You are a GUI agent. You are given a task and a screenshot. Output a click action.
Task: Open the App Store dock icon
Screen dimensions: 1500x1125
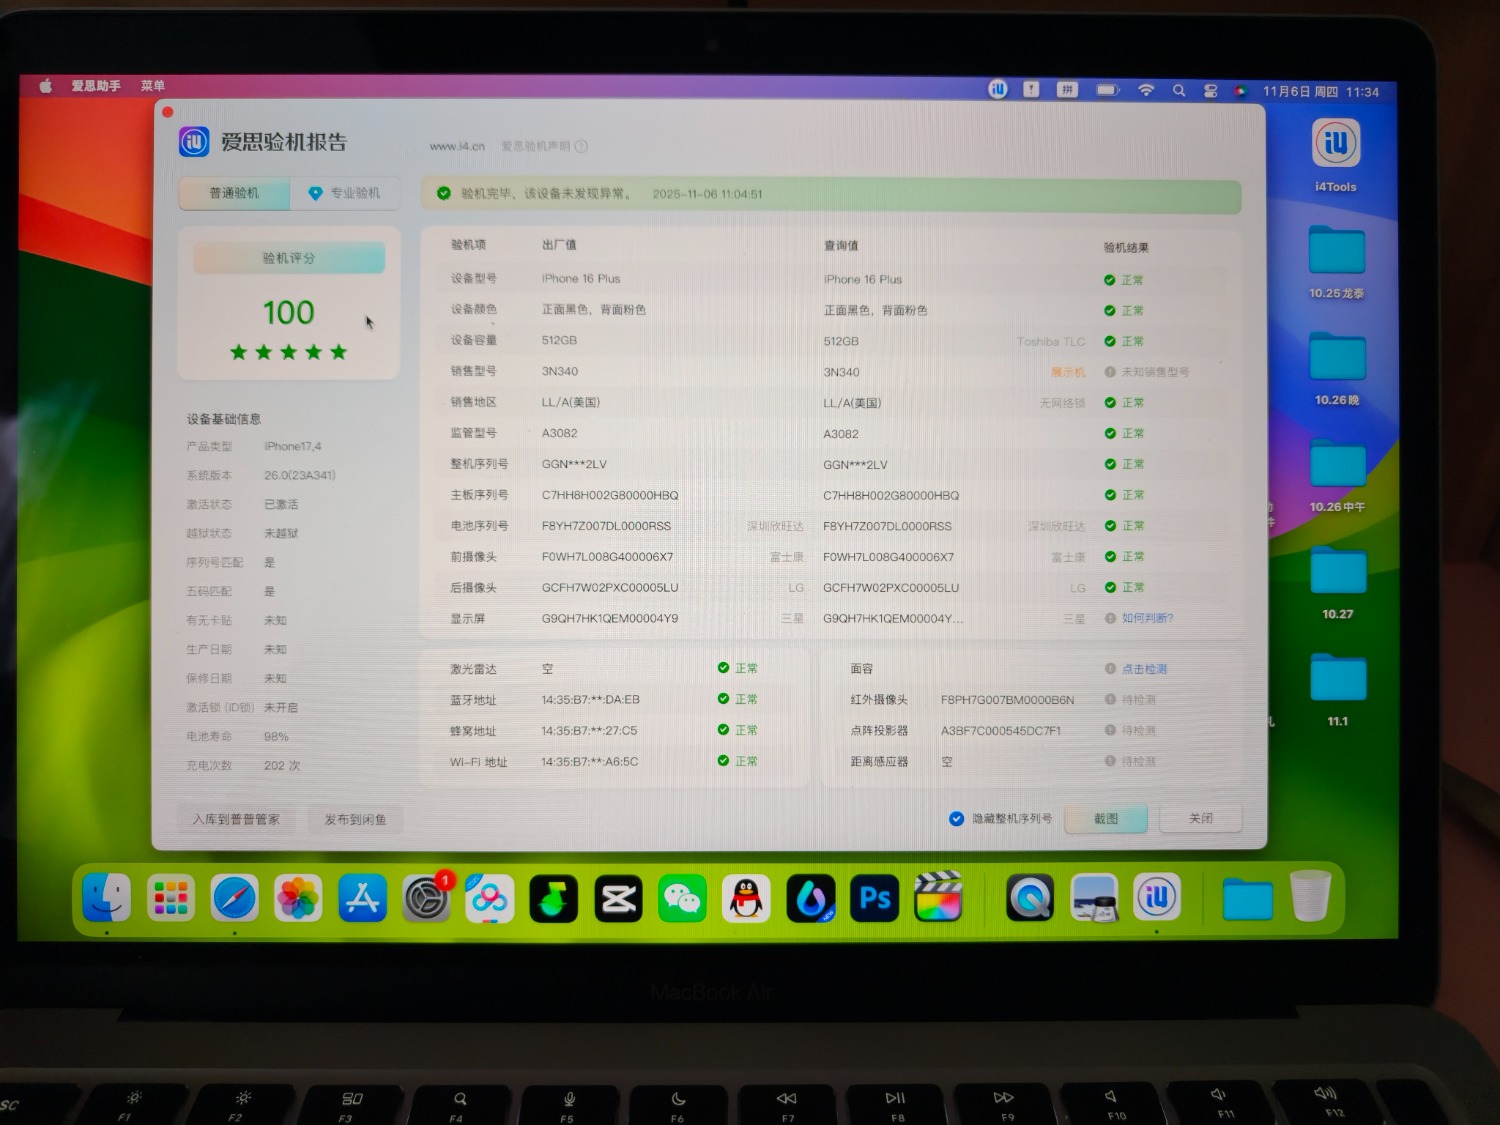(362, 898)
